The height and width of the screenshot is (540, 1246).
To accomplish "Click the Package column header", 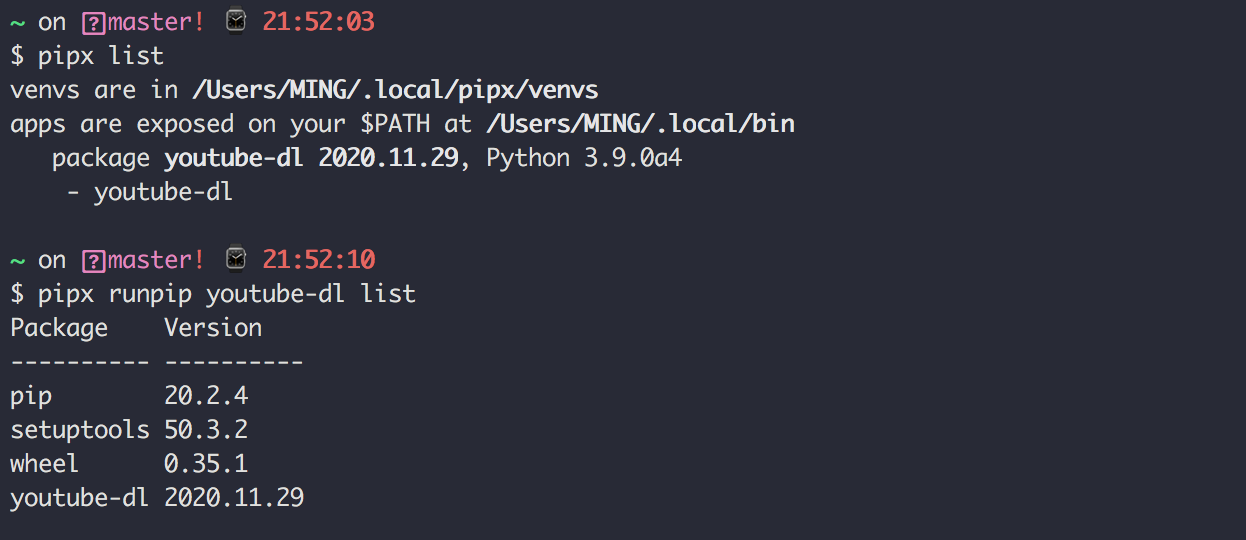I will (59, 328).
